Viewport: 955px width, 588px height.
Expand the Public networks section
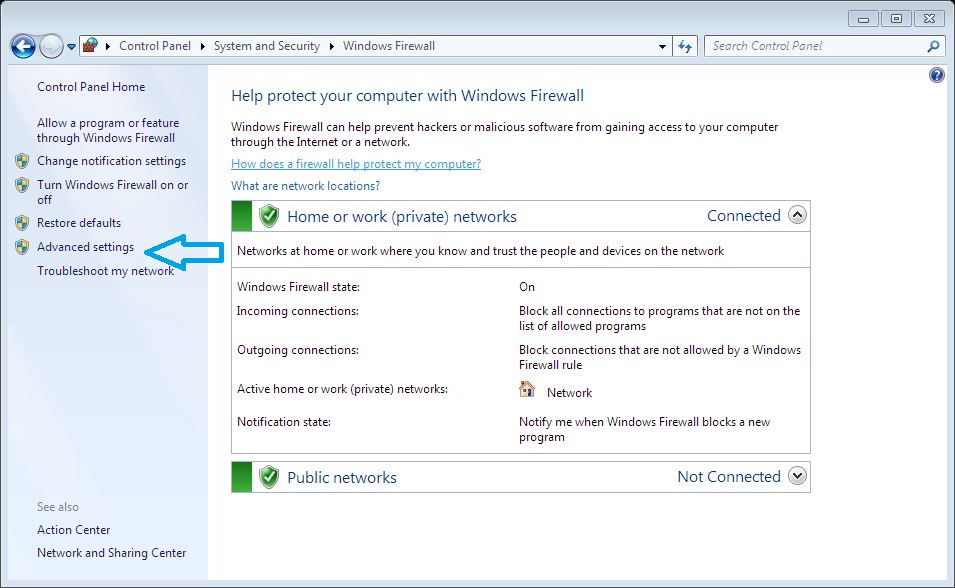(x=797, y=475)
